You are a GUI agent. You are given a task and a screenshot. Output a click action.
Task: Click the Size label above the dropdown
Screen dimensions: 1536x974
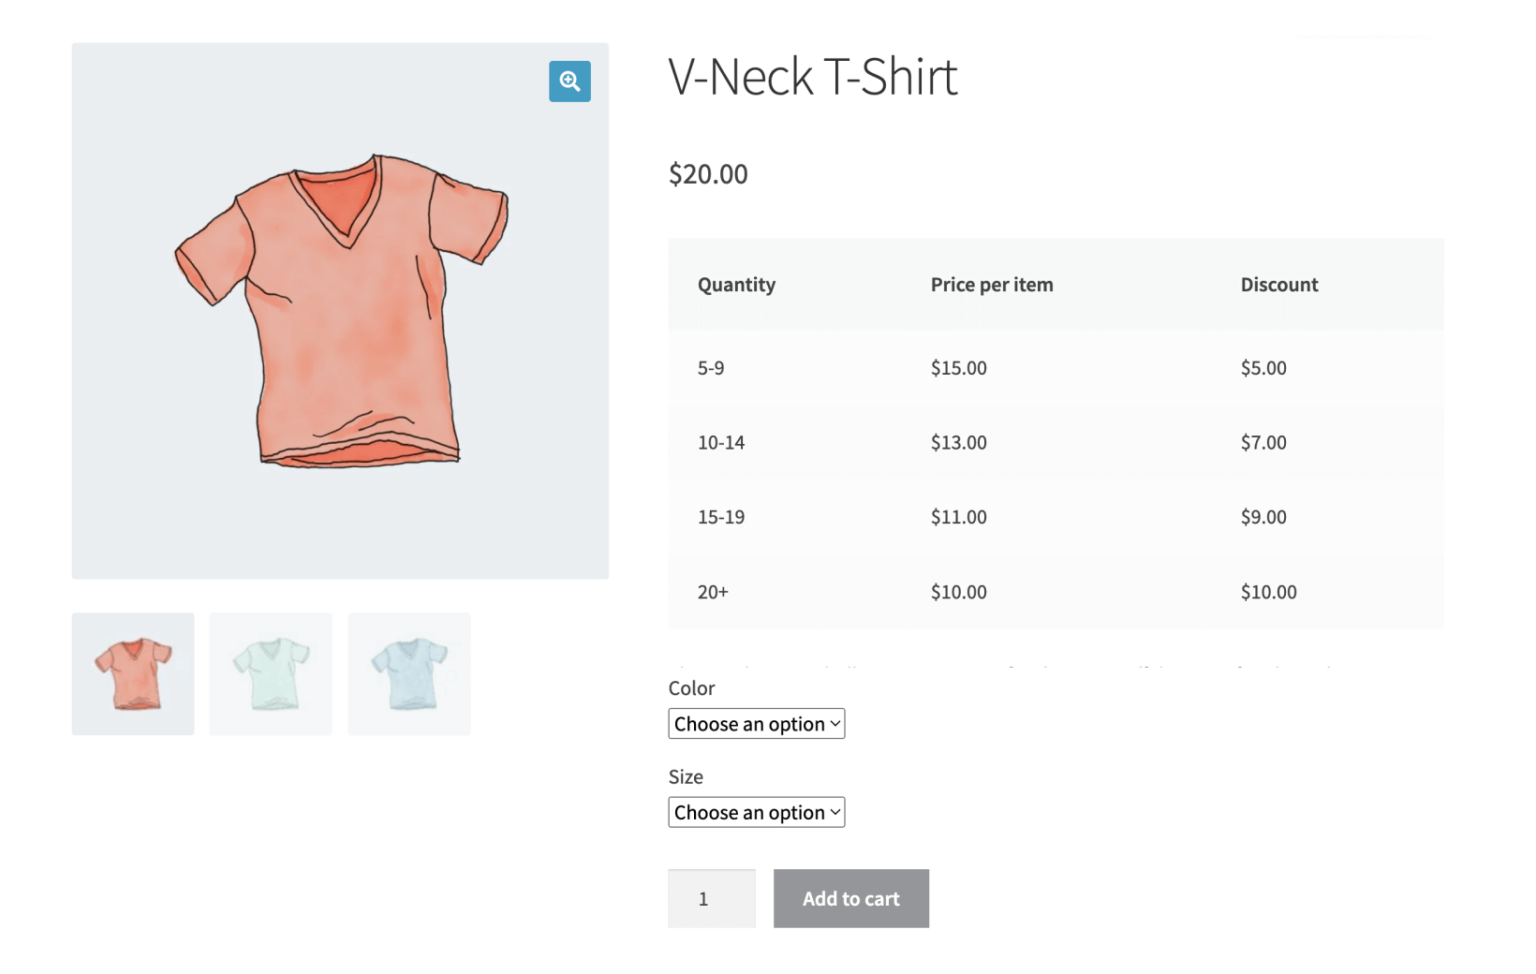685,776
